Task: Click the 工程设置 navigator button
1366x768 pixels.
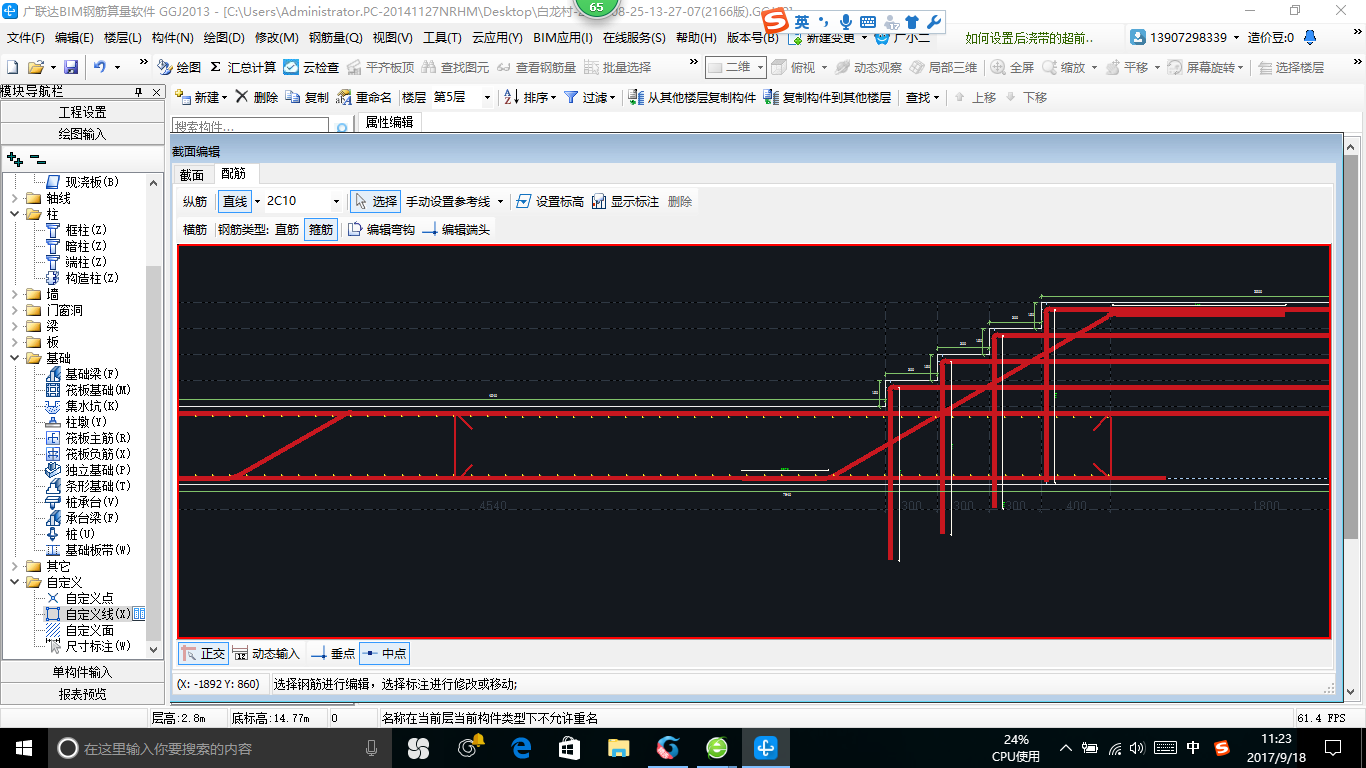Action: pos(82,112)
